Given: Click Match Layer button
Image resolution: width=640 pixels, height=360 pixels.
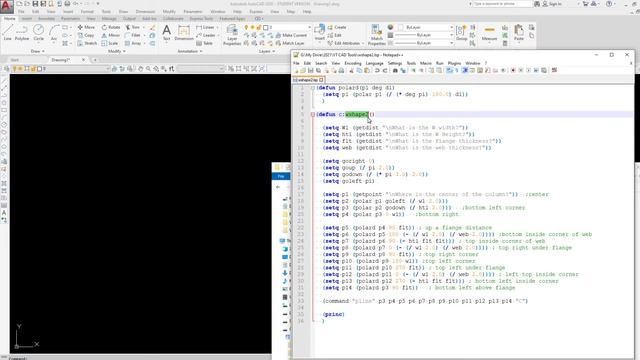Looking at the screenshot, I should click(x=289, y=43).
